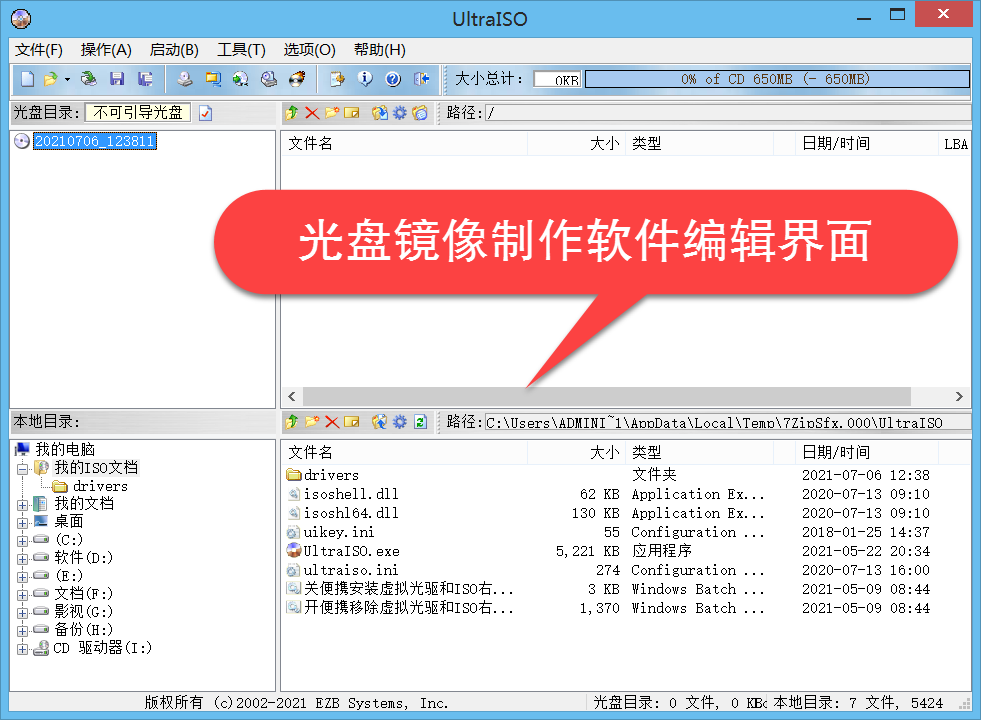Collapse the 我的ISO文档 tree node
This screenshot has width=981, height=720.
pyautogui.click(x=23, y=469)
